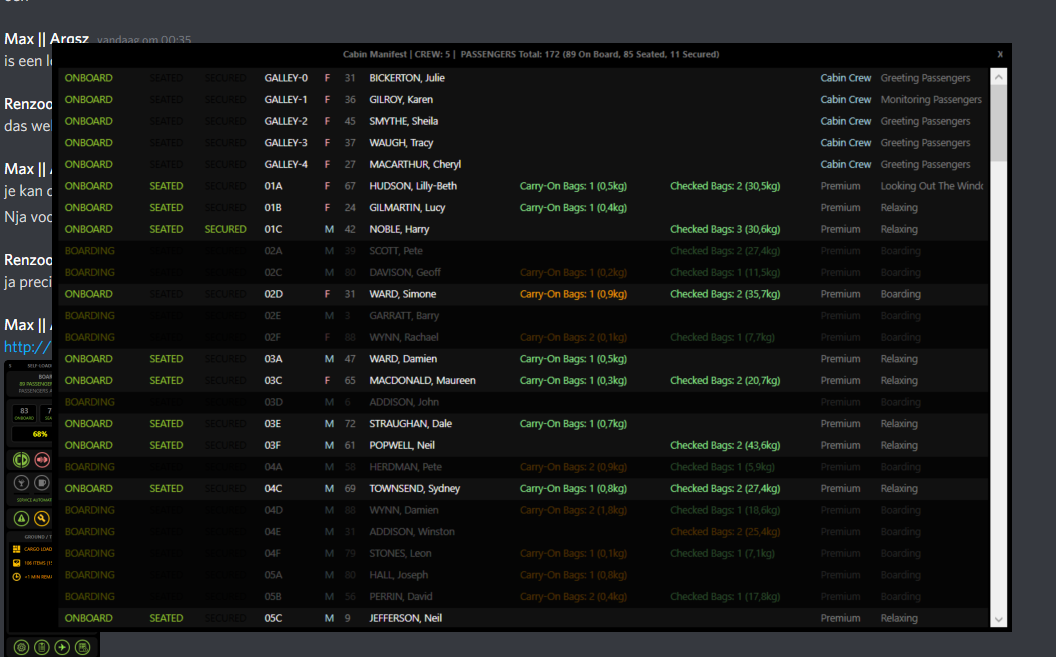Click the green door icon in side panel

(20, 460)
